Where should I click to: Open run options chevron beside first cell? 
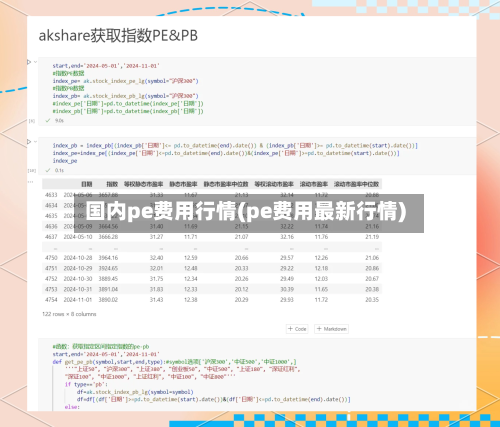coord(35,62)
